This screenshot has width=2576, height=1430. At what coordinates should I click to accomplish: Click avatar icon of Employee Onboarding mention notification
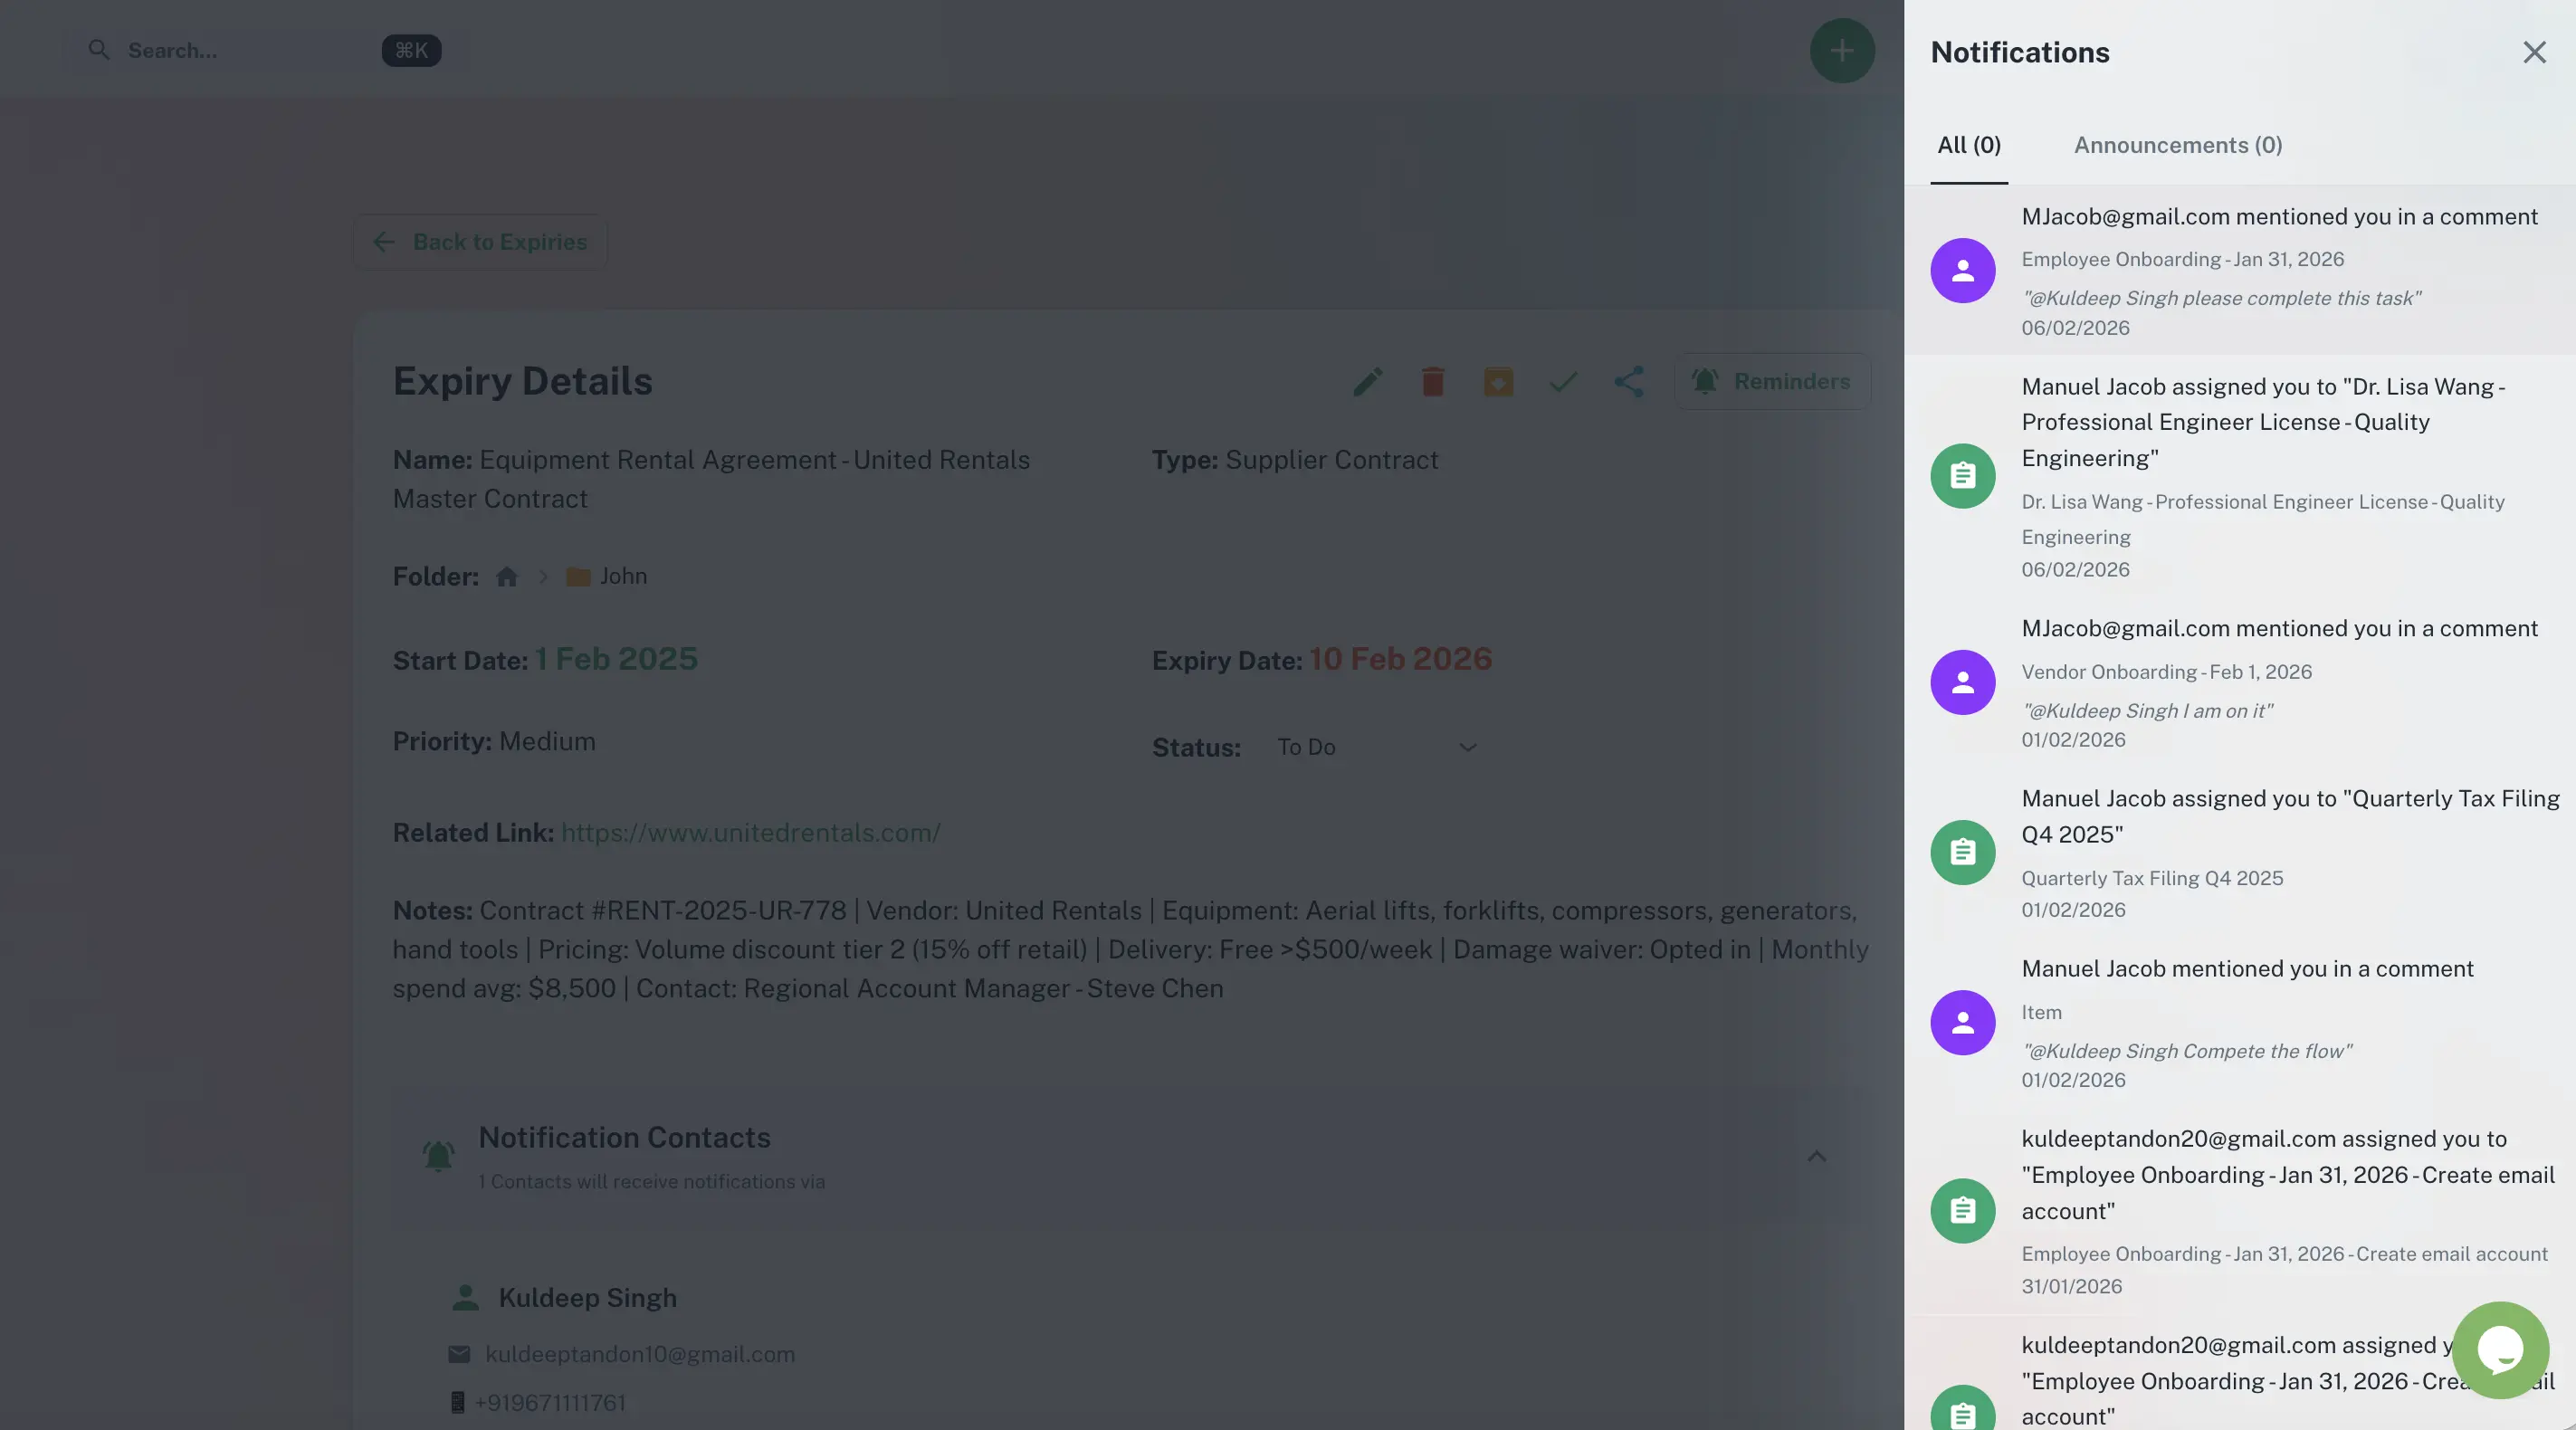click(1962, 270)
